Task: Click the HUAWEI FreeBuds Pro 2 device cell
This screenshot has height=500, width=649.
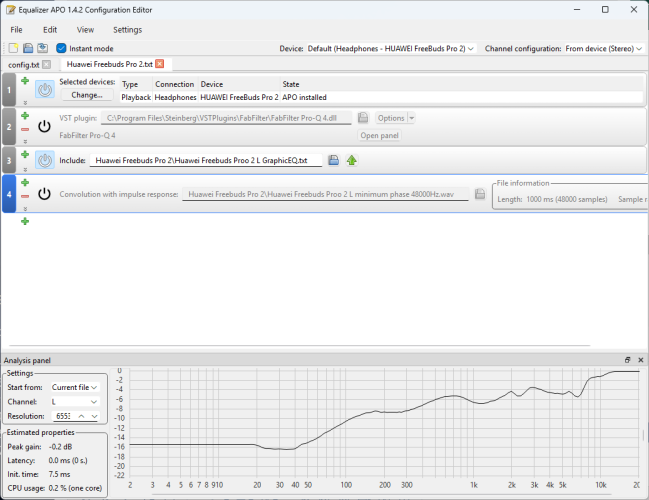Action: [239, 98]
